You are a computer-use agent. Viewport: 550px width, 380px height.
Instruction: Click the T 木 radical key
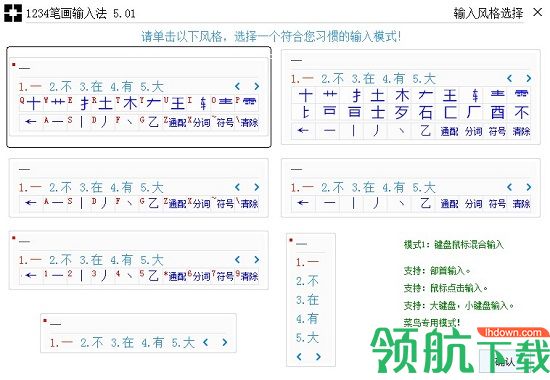(127, 103)
